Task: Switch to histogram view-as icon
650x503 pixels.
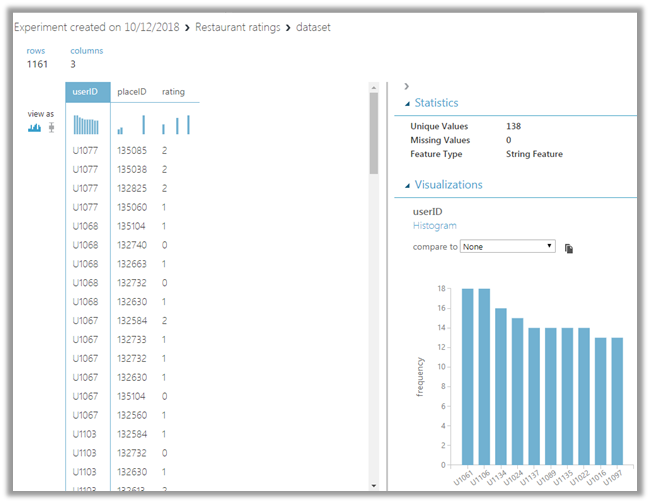Action: pyautogui.click(x=34, y=128)
